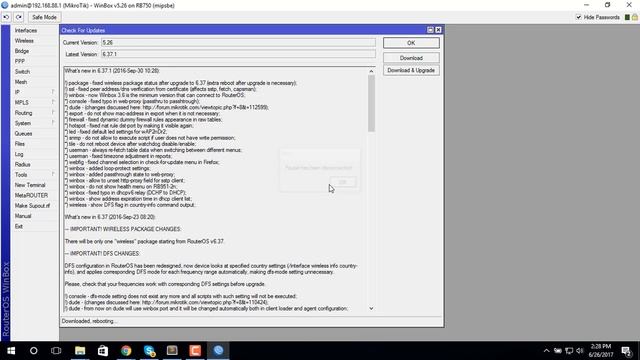Click the padlock icon at top right
The width and height of the screenshot is (640, 360).
point(635,17)
